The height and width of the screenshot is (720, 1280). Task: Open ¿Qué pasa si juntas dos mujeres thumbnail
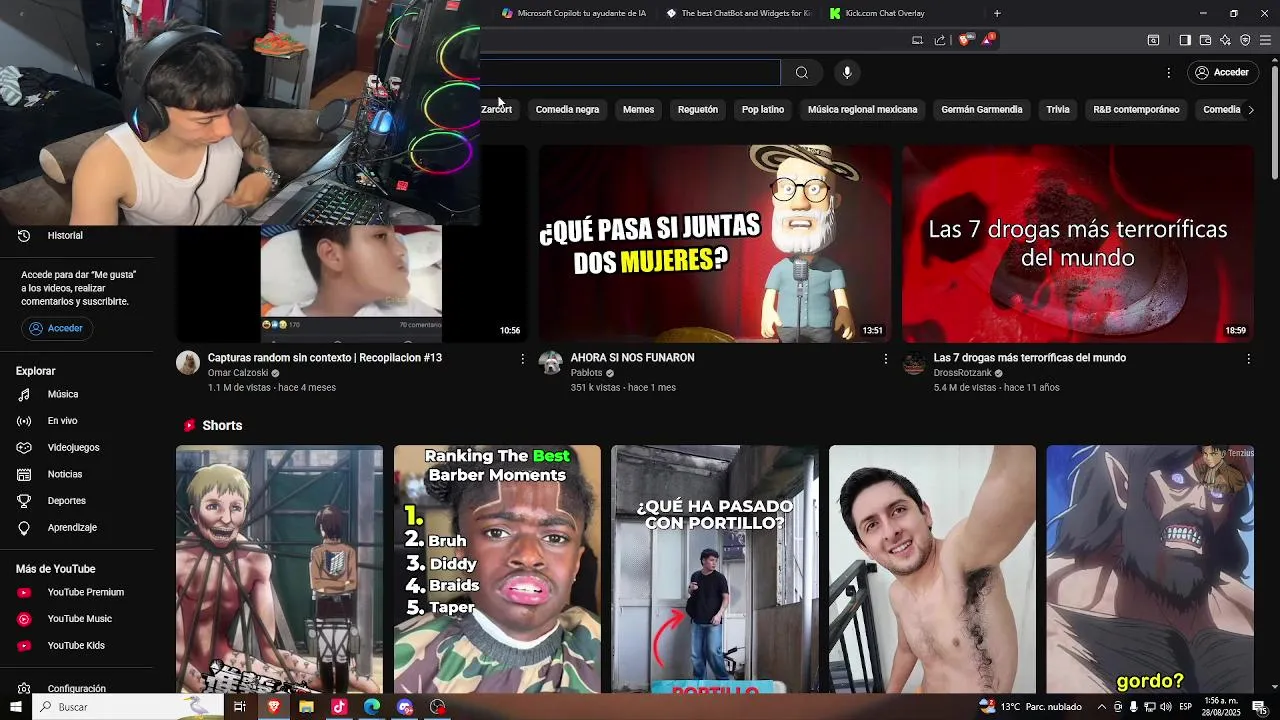point(714,243)
